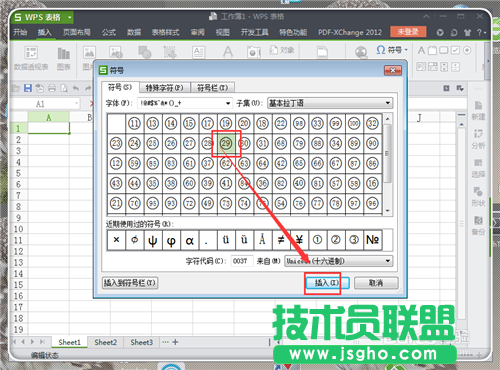500x370 pixels.
Task: Click the blue save disk icon
Action: pos(28,88)
